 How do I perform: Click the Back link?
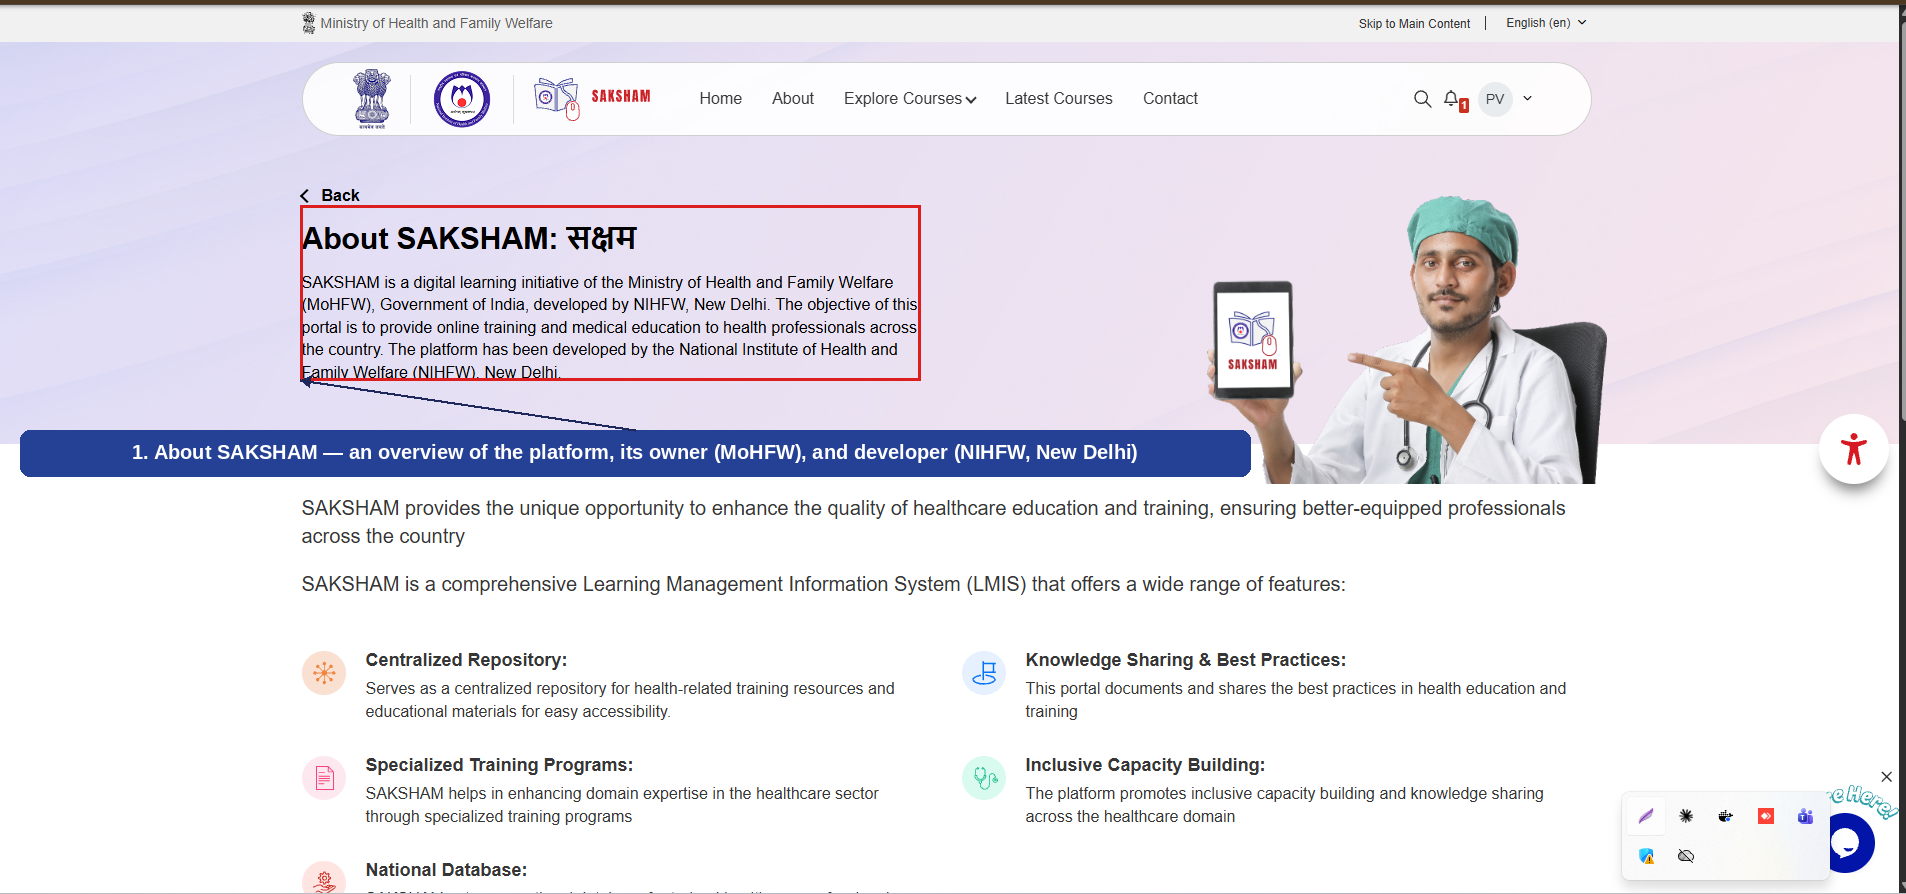pos(330,195)
